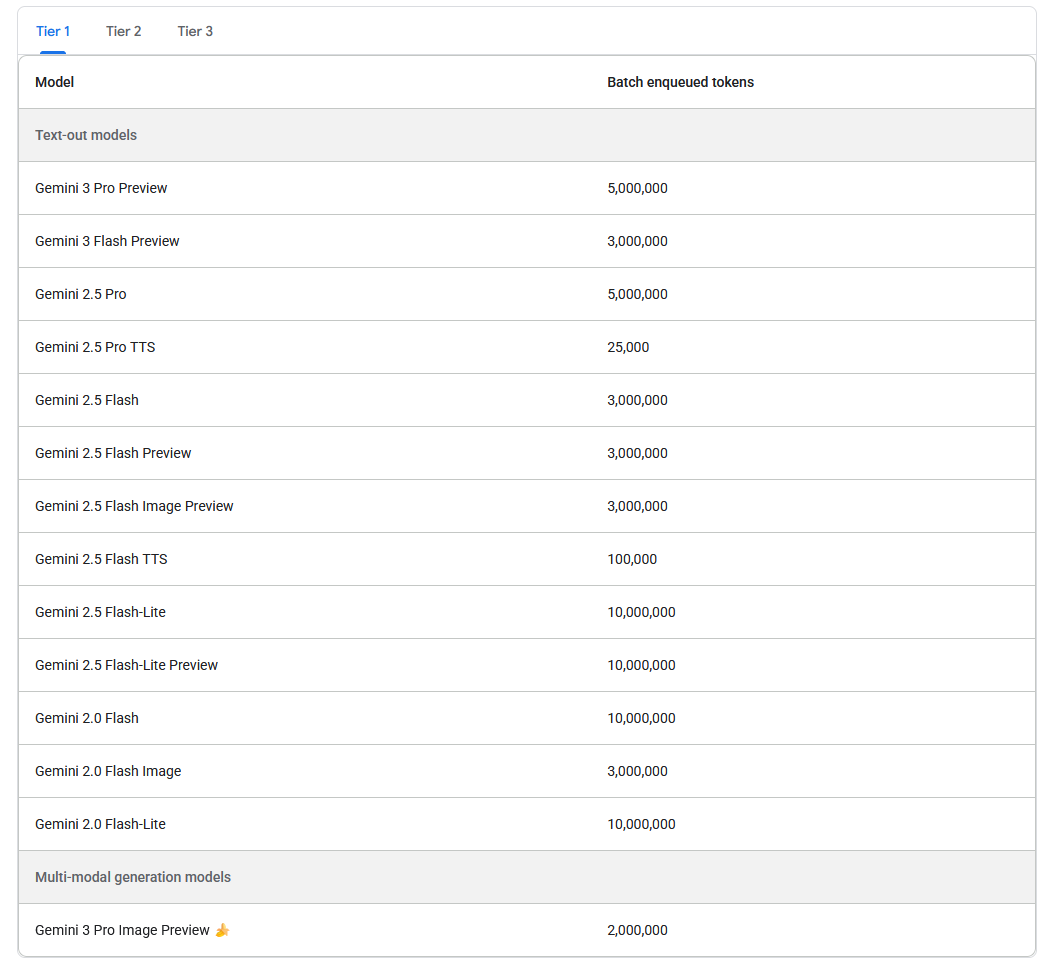Click the 25,000 token value
Viewport: 1049px width, 972px height.
coord(628,347)
